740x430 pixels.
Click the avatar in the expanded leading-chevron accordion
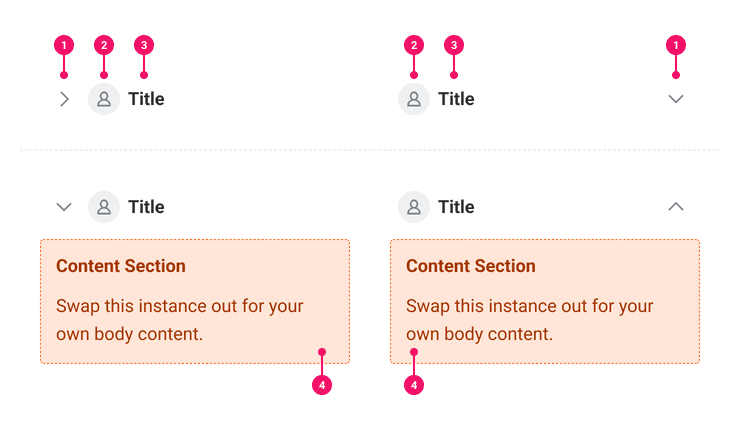coord(104,207)
